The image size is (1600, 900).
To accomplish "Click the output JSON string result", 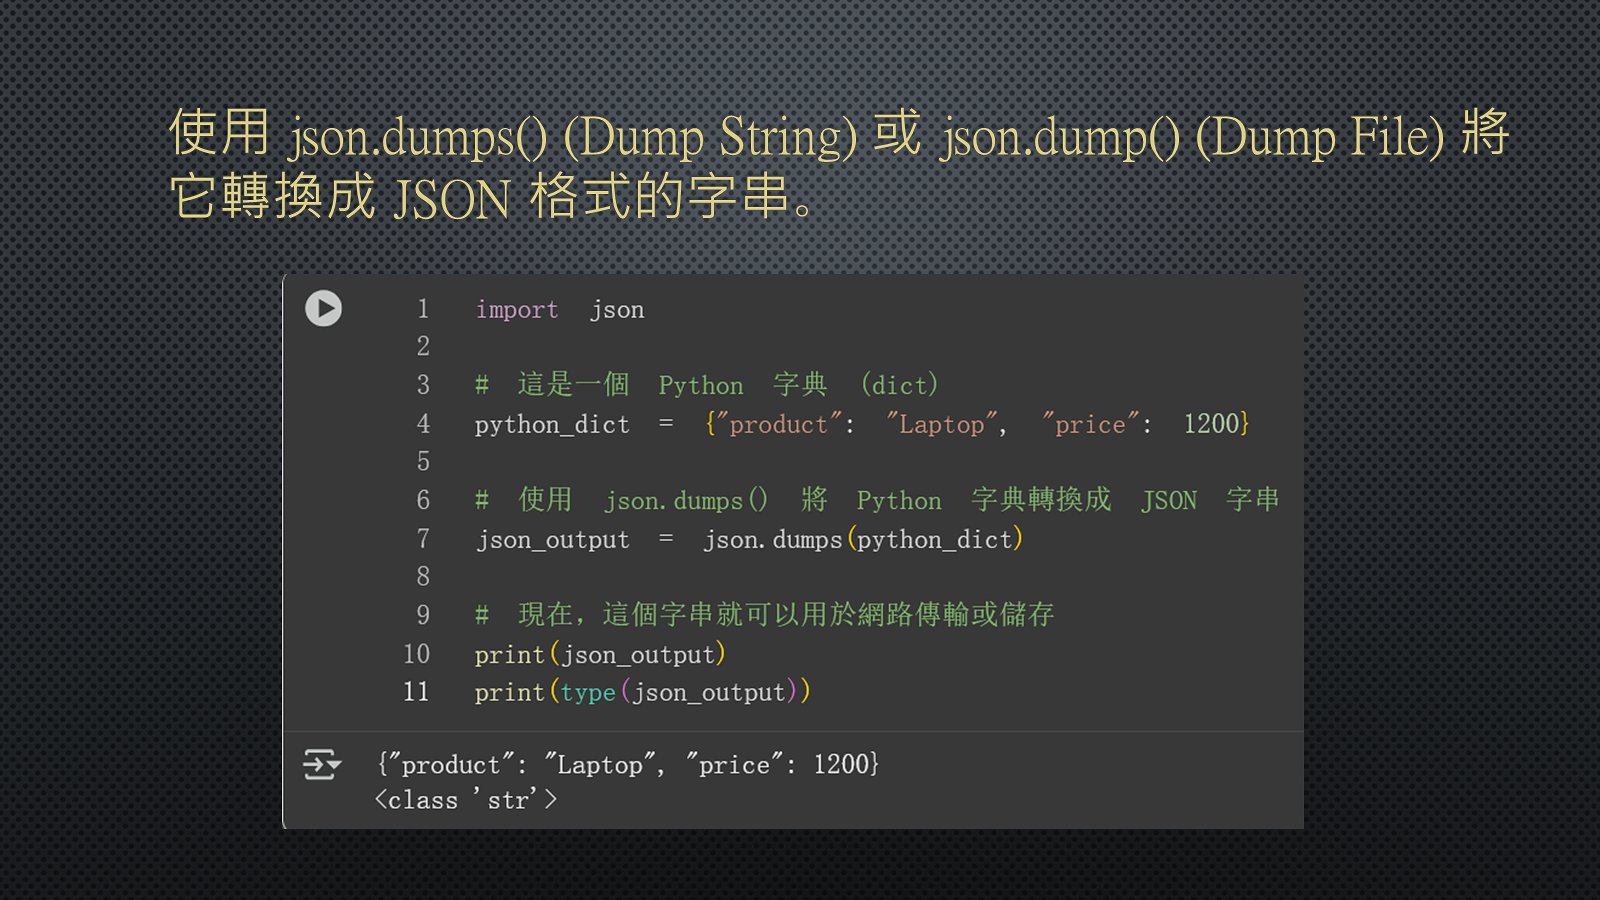I will coord(628,765).
